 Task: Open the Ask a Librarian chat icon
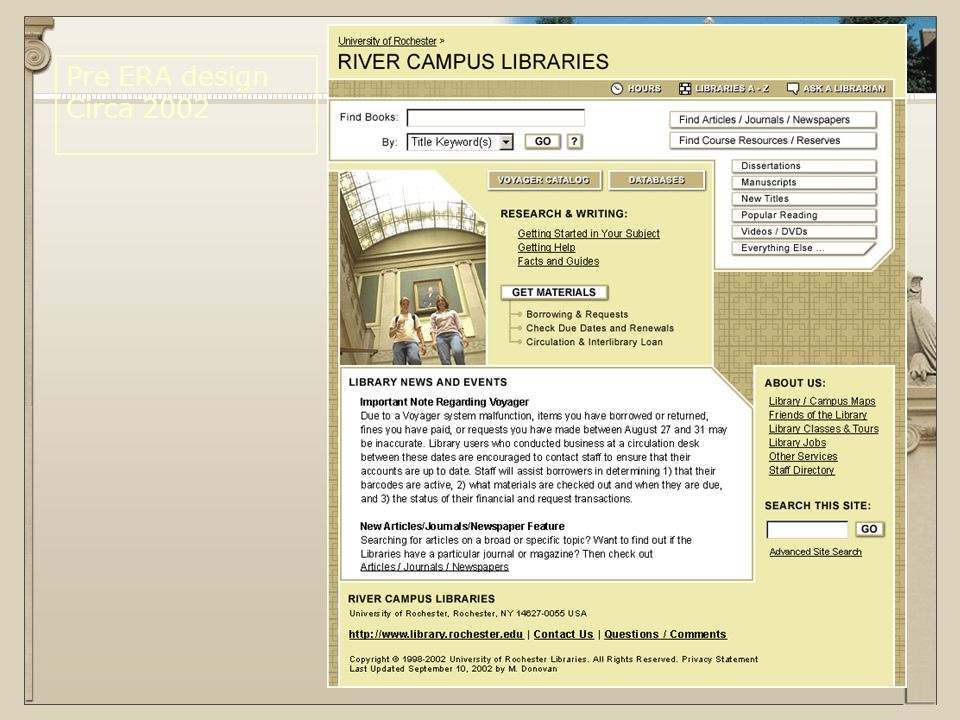pos(792,89)
